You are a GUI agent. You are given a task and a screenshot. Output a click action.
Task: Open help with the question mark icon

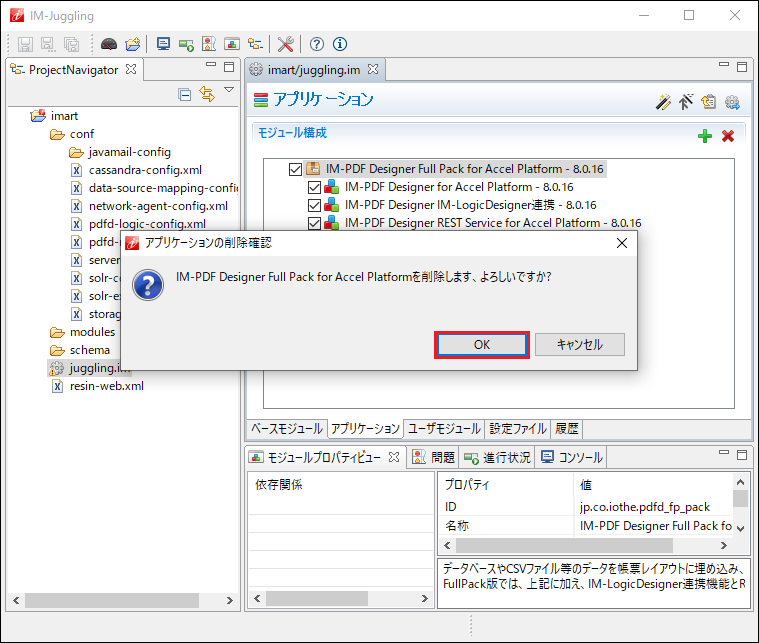(317, 44)
